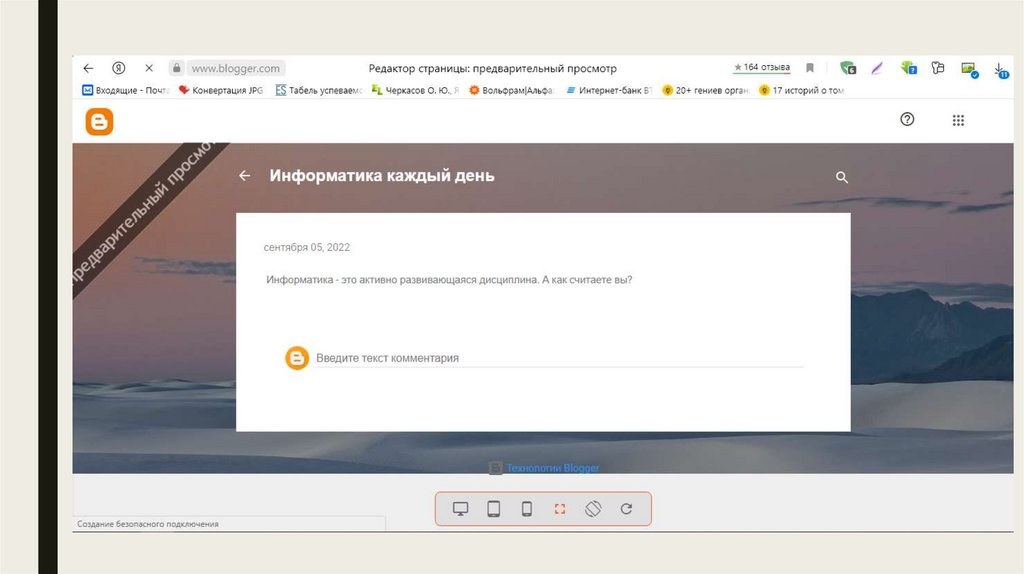Click the blog's back arrow beside the title

(x=244, y=176)
